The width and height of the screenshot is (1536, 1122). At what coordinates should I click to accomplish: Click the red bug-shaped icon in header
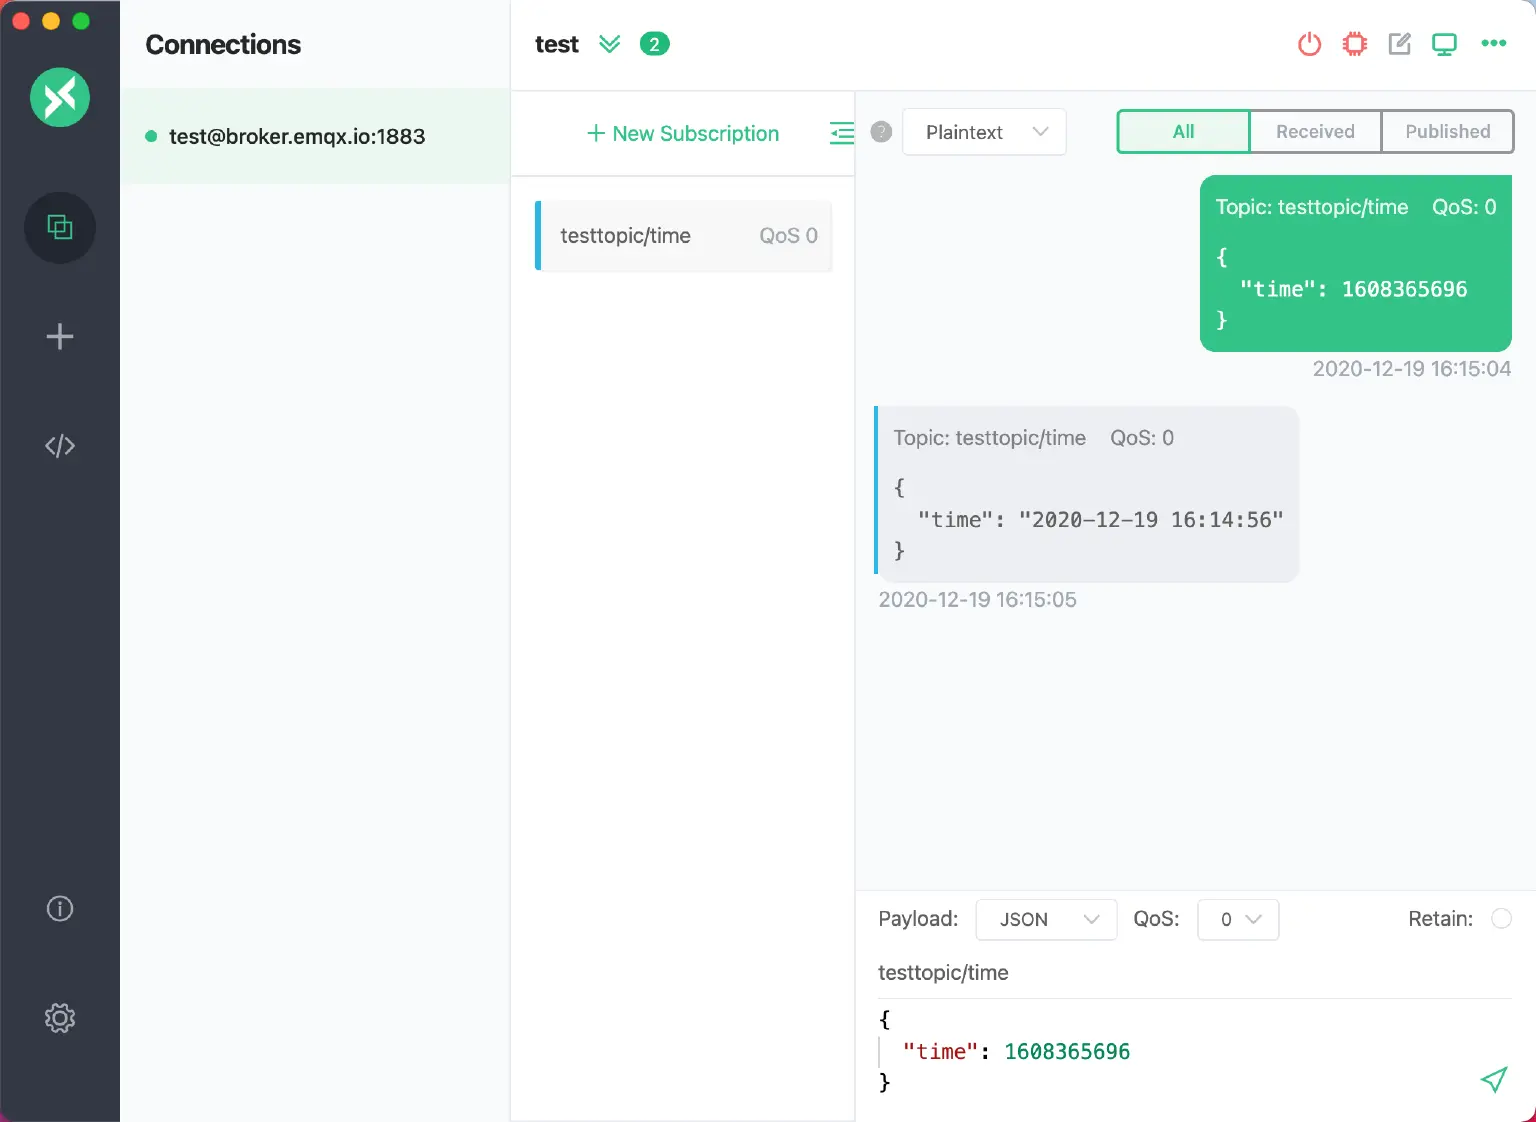[1354, 44]
